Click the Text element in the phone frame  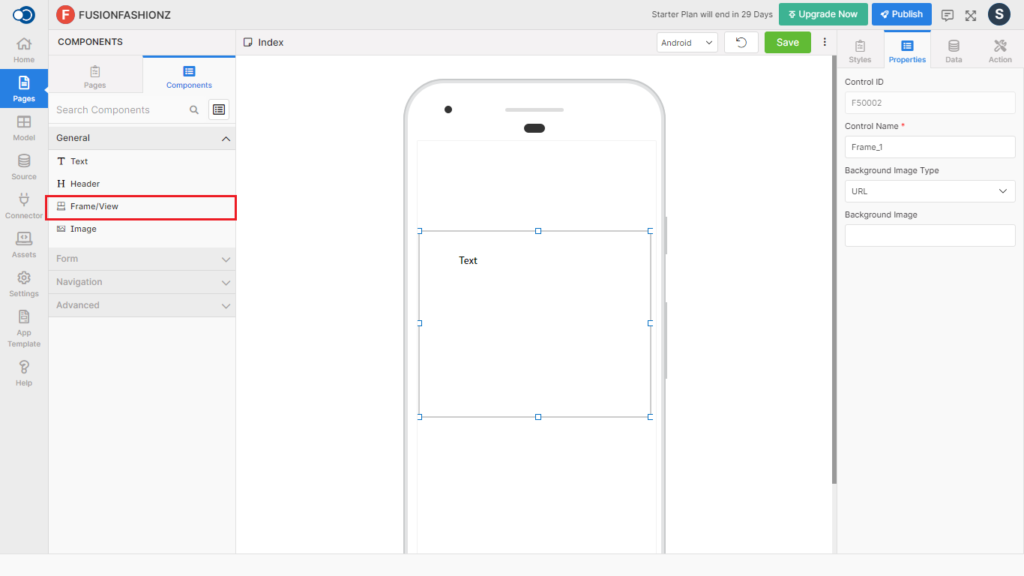tap(468, 261)
